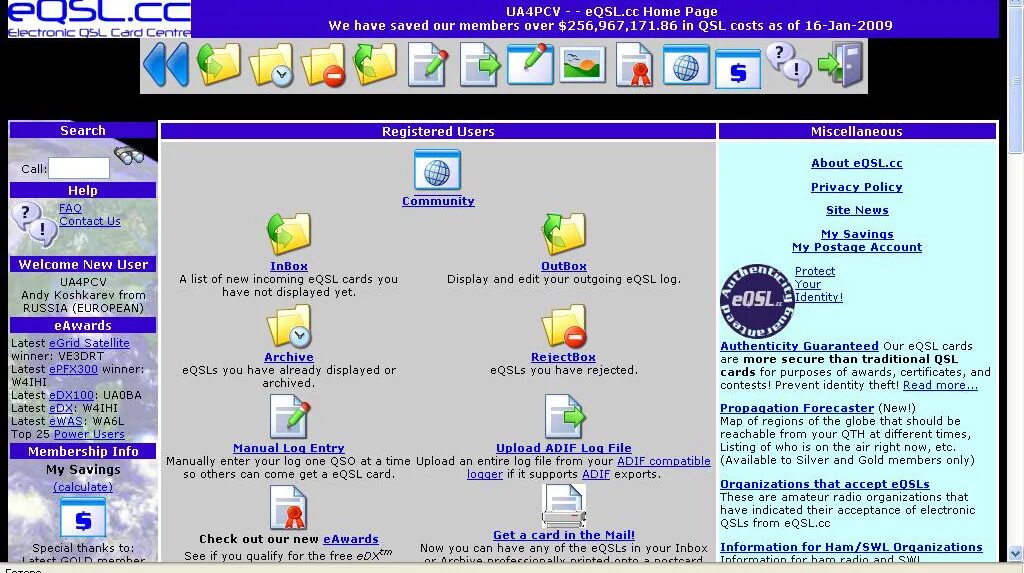Open About eQSL.cc link
Screen dimensions: 1024x573
coord(857,163)
